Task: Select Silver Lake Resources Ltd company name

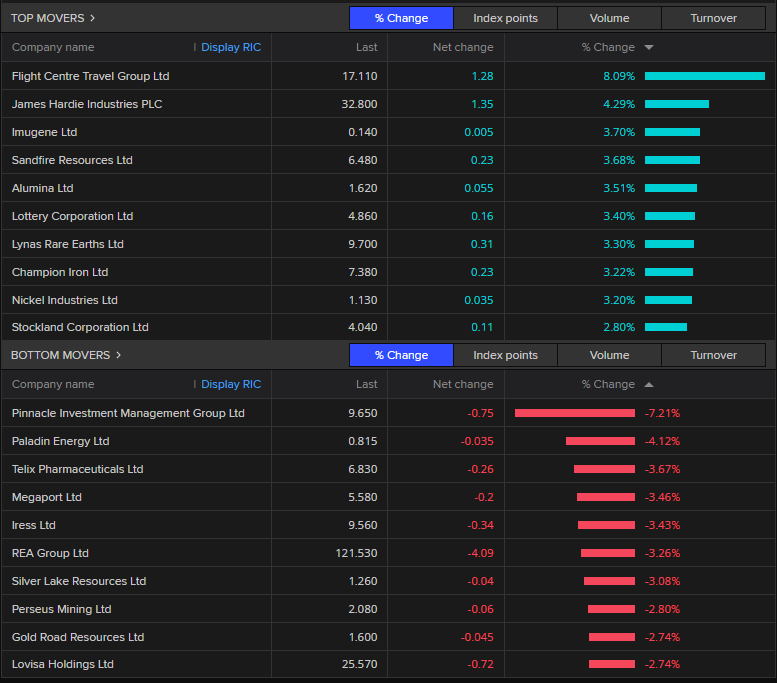Action: [x=79, y=581]
